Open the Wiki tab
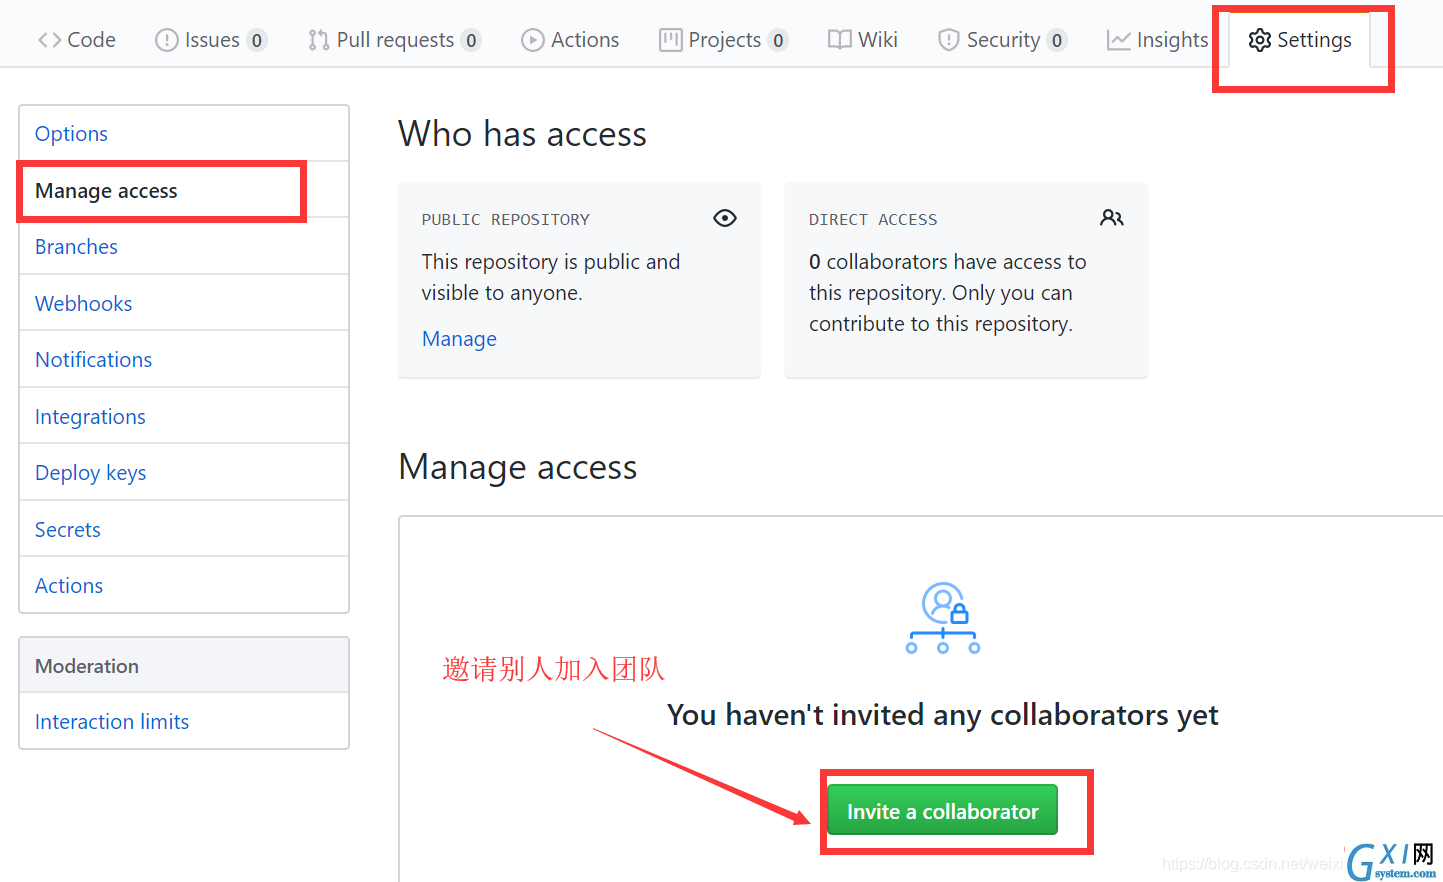The height and width of the screenshot is (882, 1443). click(x=863, y=40)
